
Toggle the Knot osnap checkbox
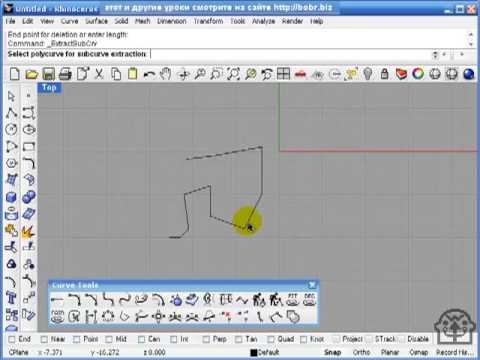click(x=303, y=339)
